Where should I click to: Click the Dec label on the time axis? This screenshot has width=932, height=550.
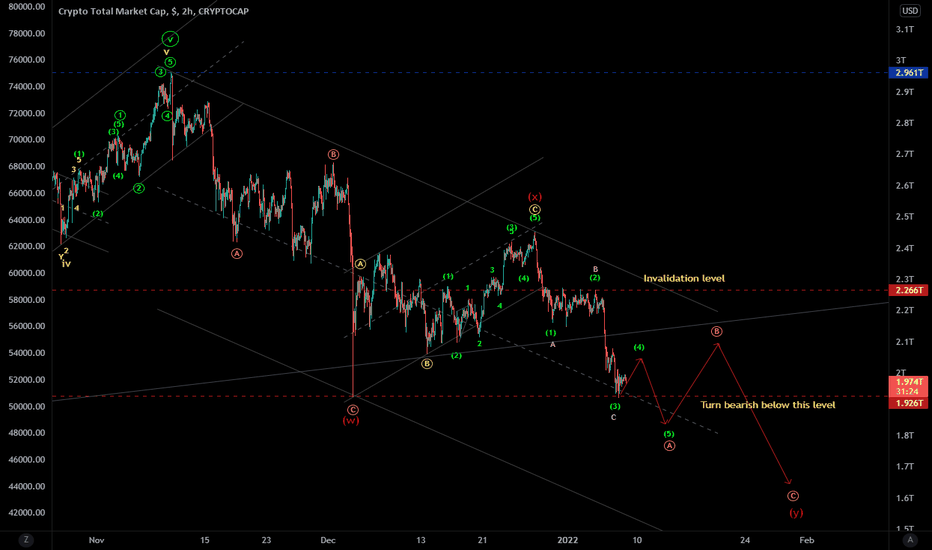(328, 540)
